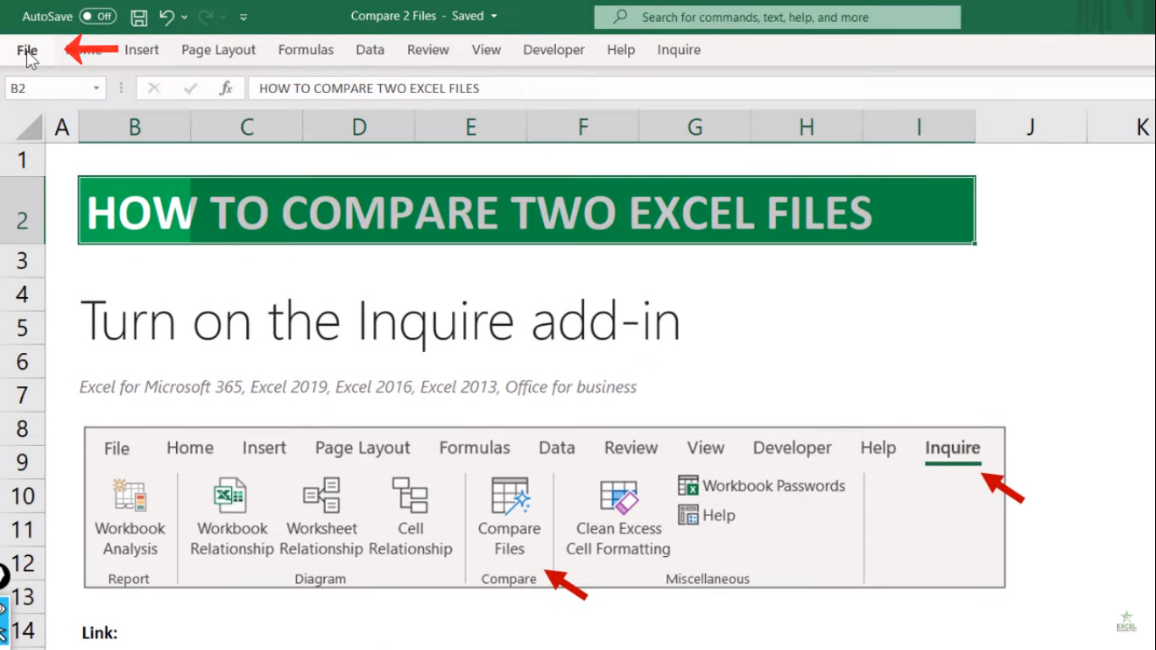1156x650 pixels.
Task: Open the Name Box dropdown
Action: [x=96, y=88]
